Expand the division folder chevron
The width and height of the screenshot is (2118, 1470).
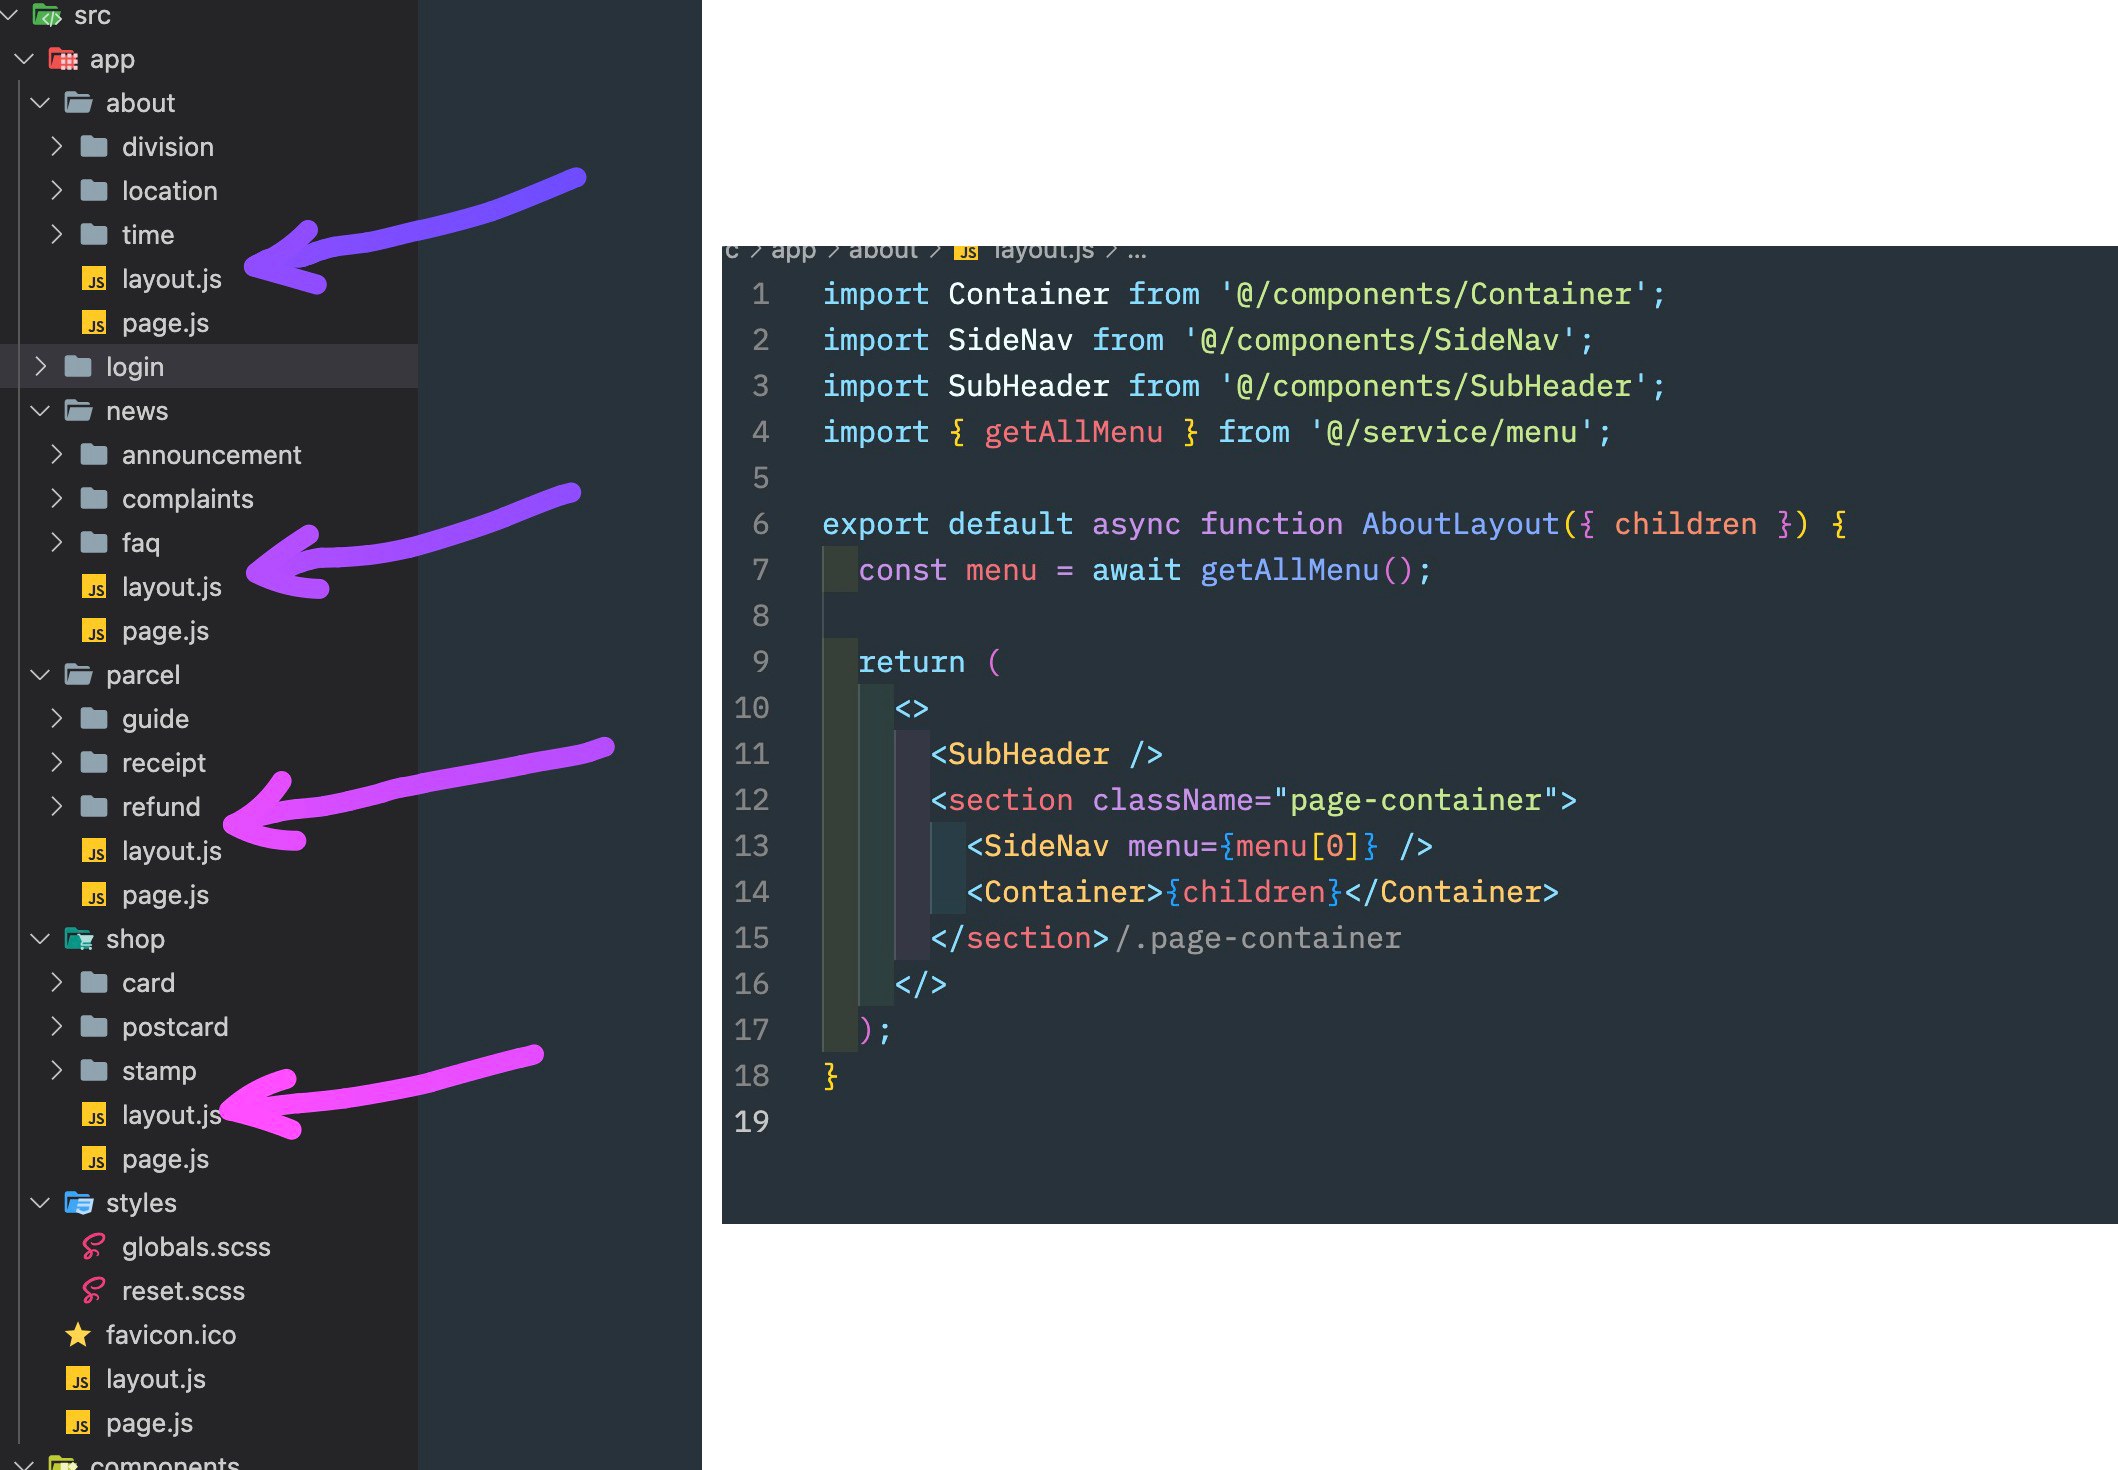coord(56,147)
